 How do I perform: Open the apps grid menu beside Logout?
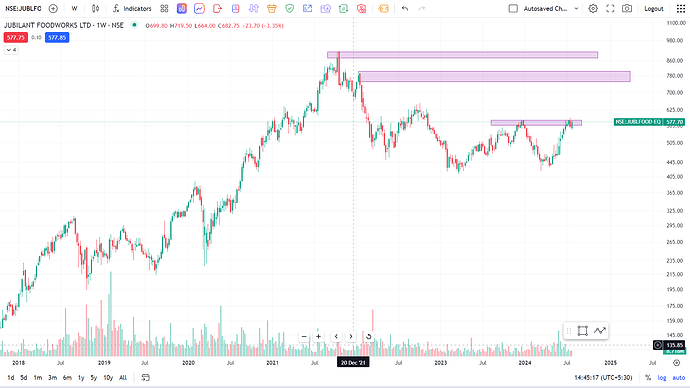(x=680, y=8)
